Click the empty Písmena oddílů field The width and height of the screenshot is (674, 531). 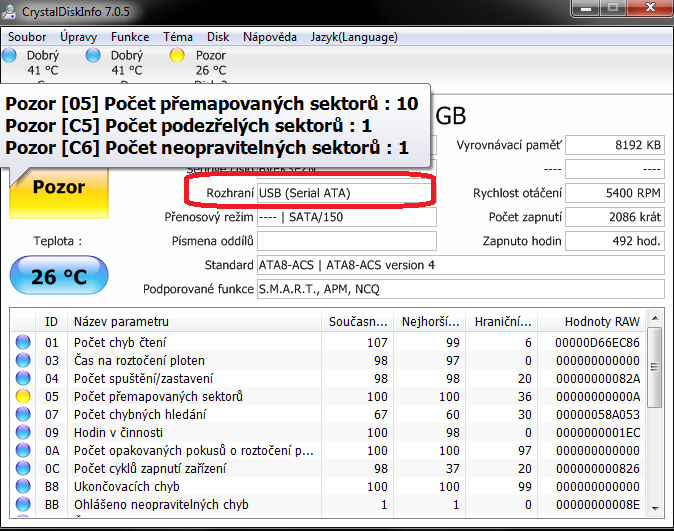(x=346, y=241)
